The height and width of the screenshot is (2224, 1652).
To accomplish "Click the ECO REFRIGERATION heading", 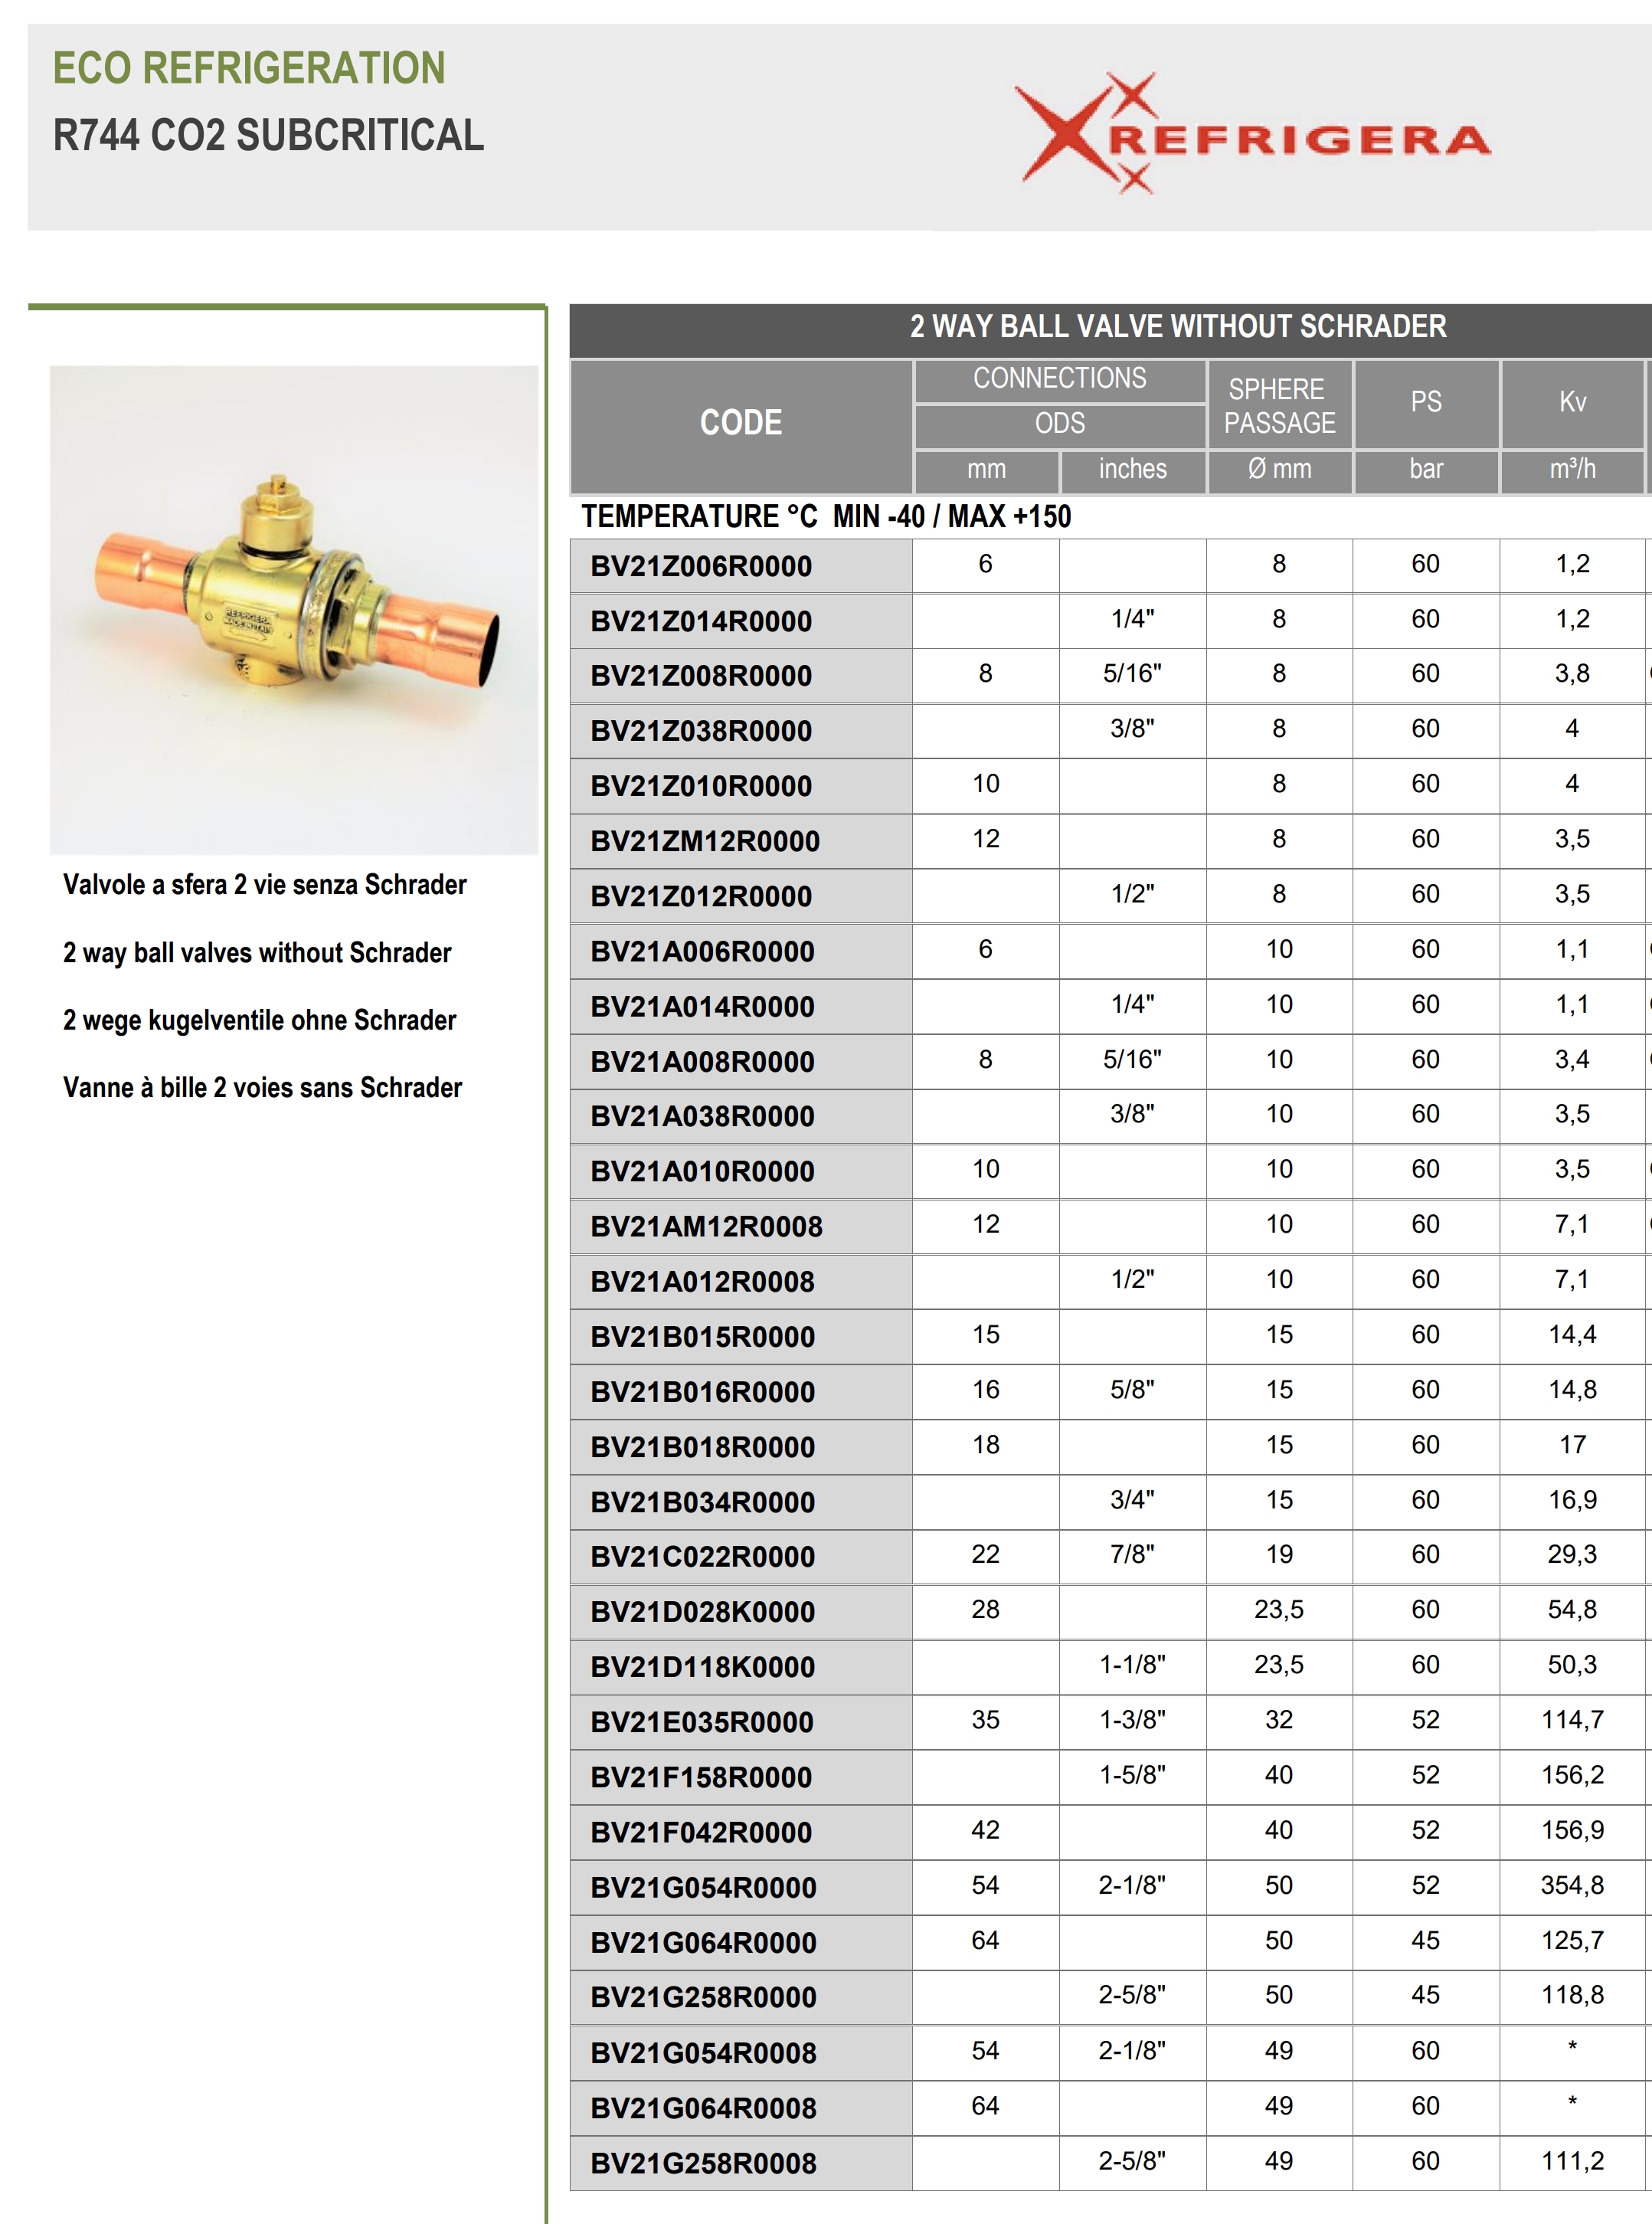I will coord(249,68).
